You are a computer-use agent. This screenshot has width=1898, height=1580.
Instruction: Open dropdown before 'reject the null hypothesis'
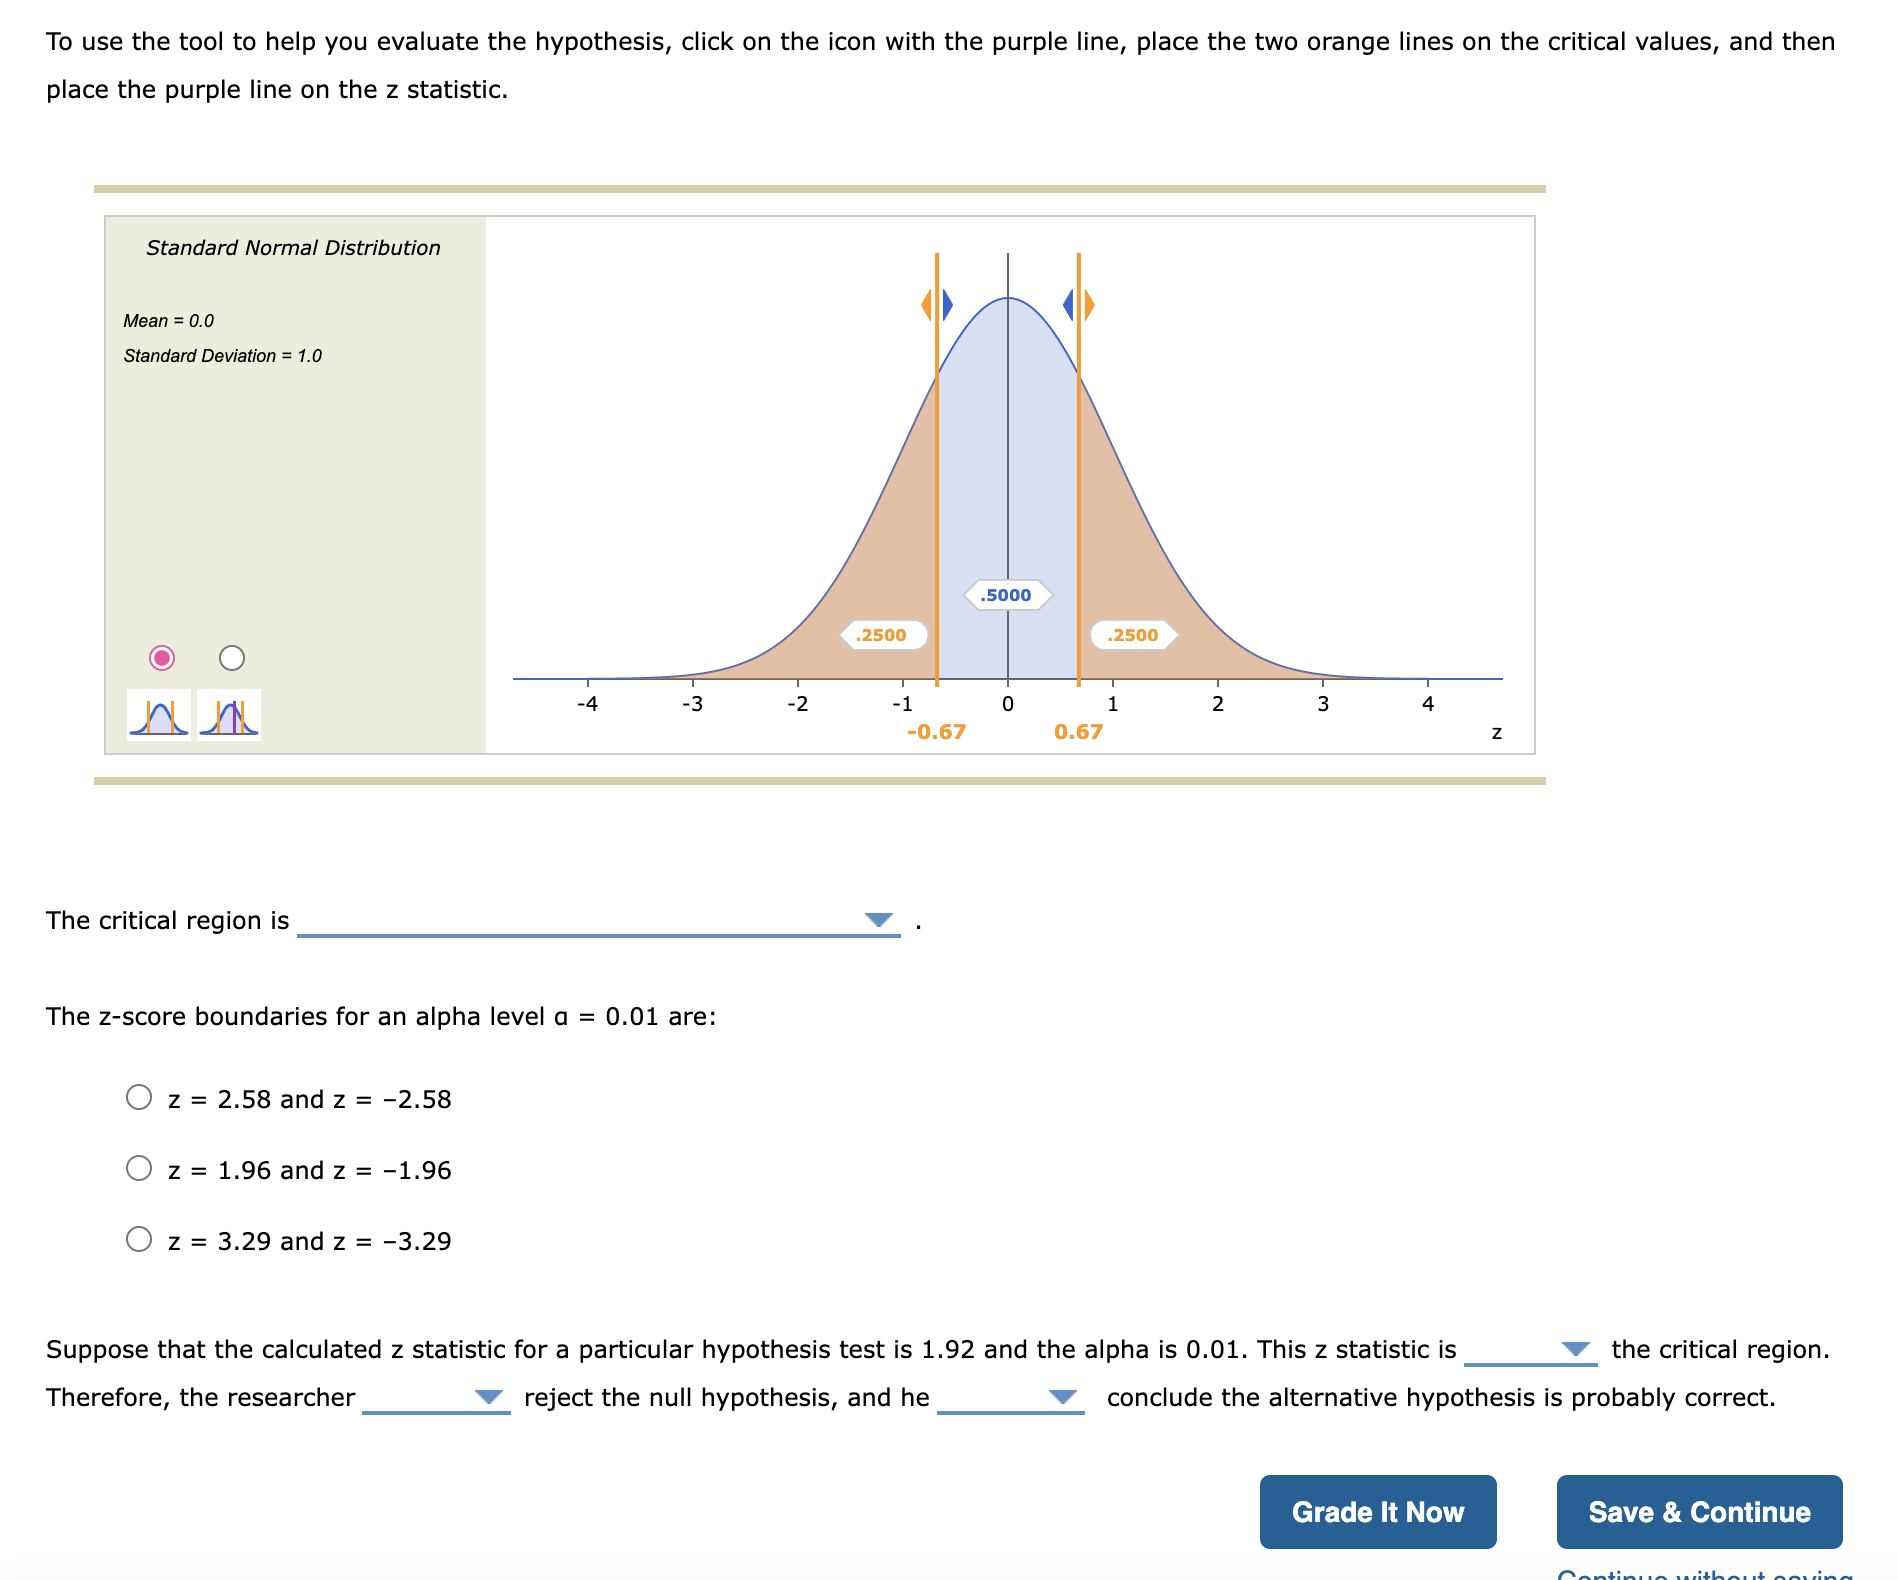point(436,1397)
